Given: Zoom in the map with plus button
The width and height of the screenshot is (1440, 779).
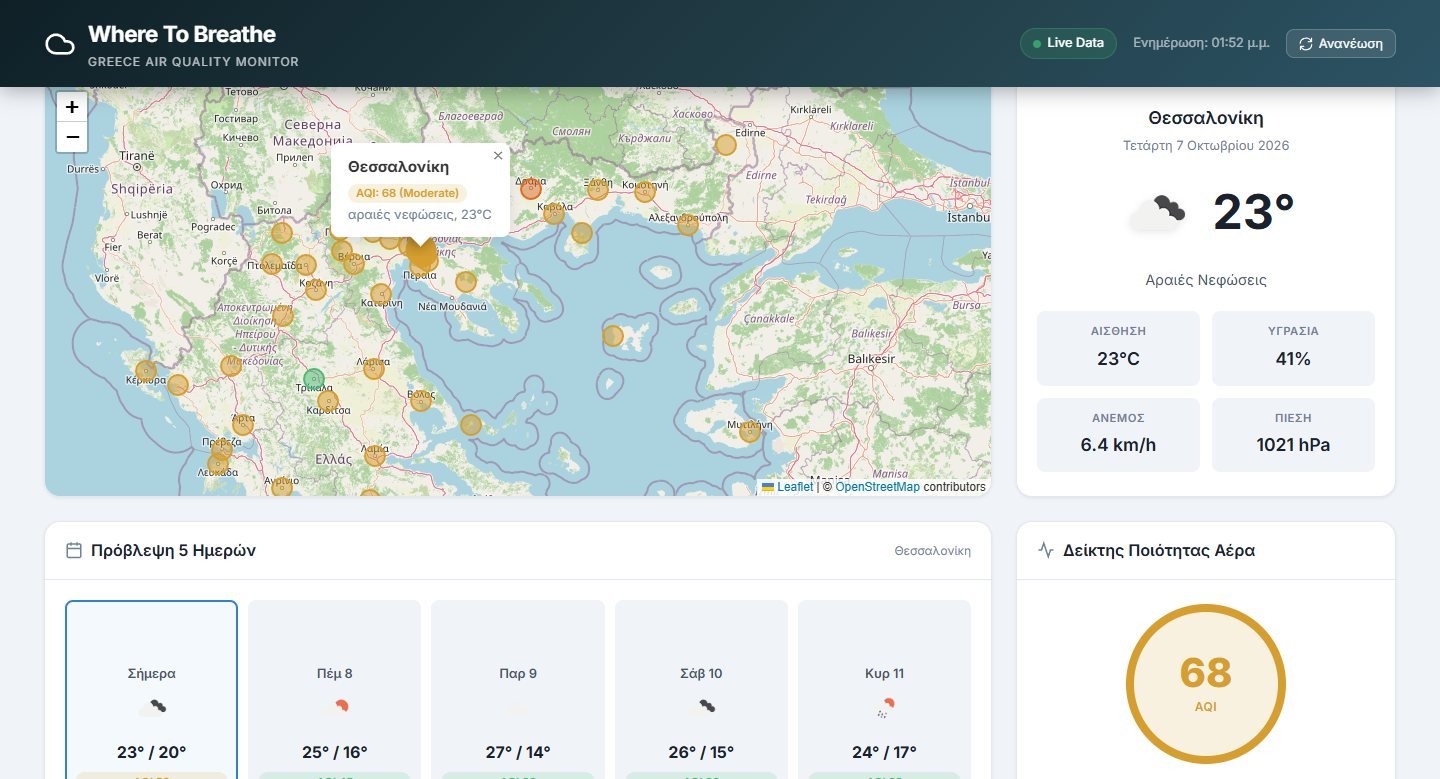Looking at the screenshot, I should (72, 106).
